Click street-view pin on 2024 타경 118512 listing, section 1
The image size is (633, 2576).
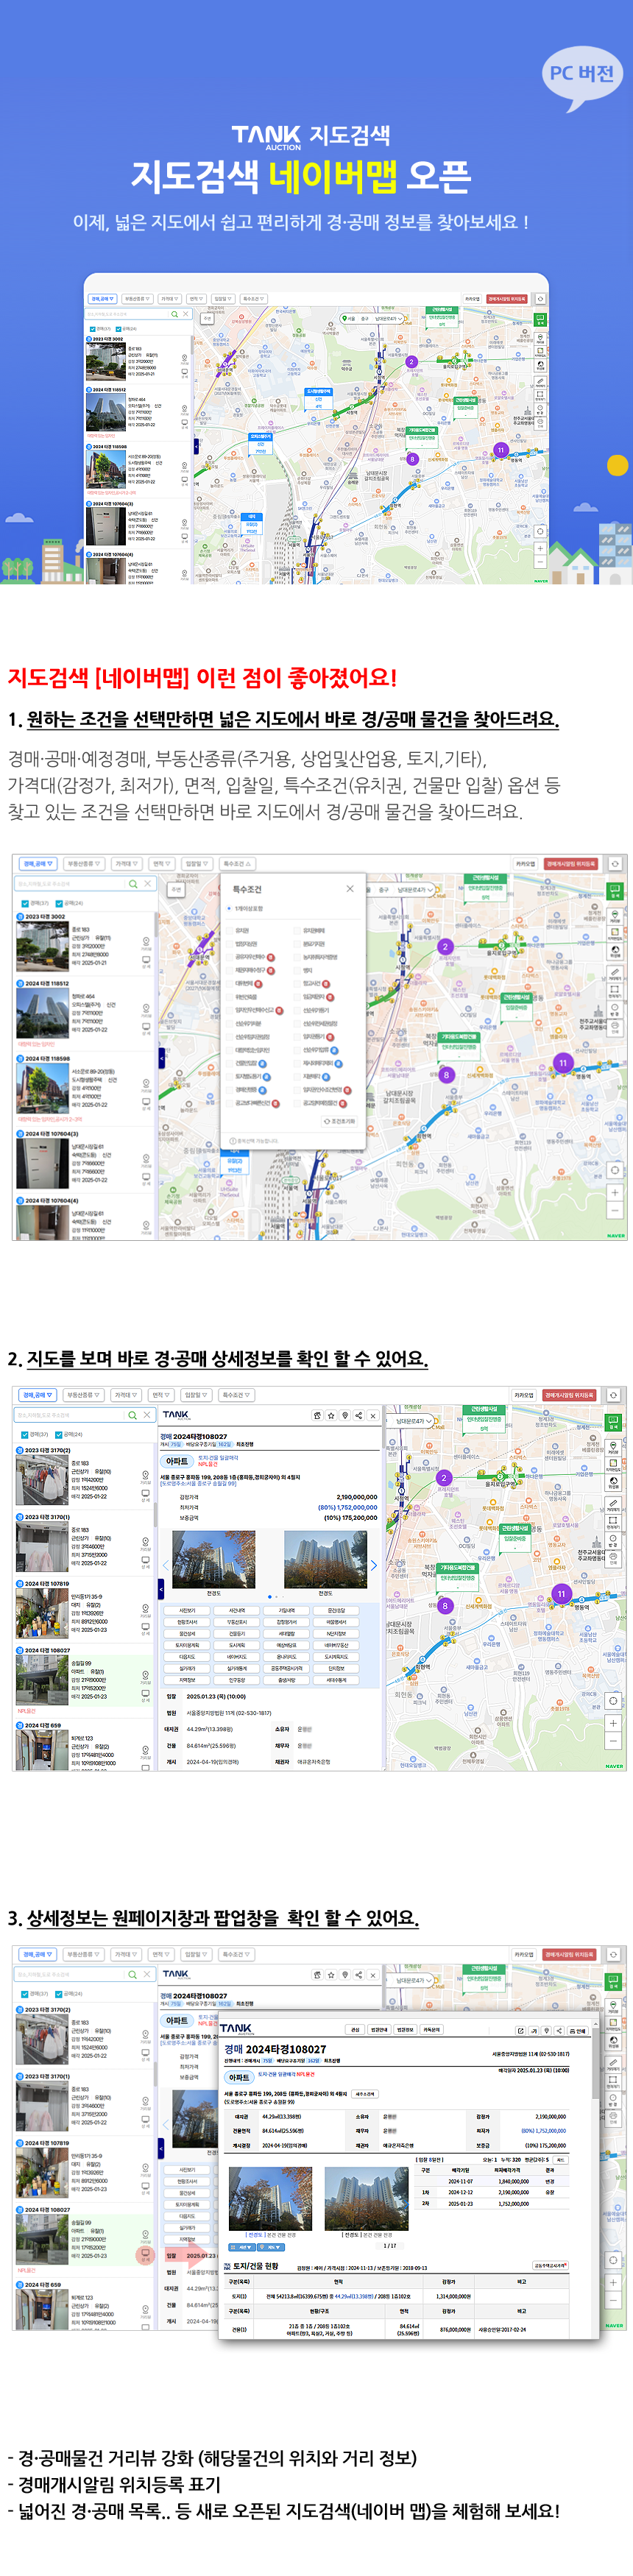[x=146, y=1008]
